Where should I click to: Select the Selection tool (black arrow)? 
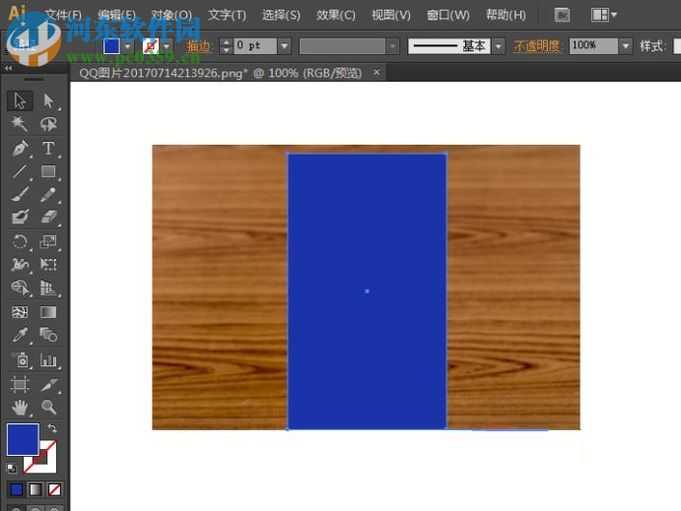click(20, 101)
